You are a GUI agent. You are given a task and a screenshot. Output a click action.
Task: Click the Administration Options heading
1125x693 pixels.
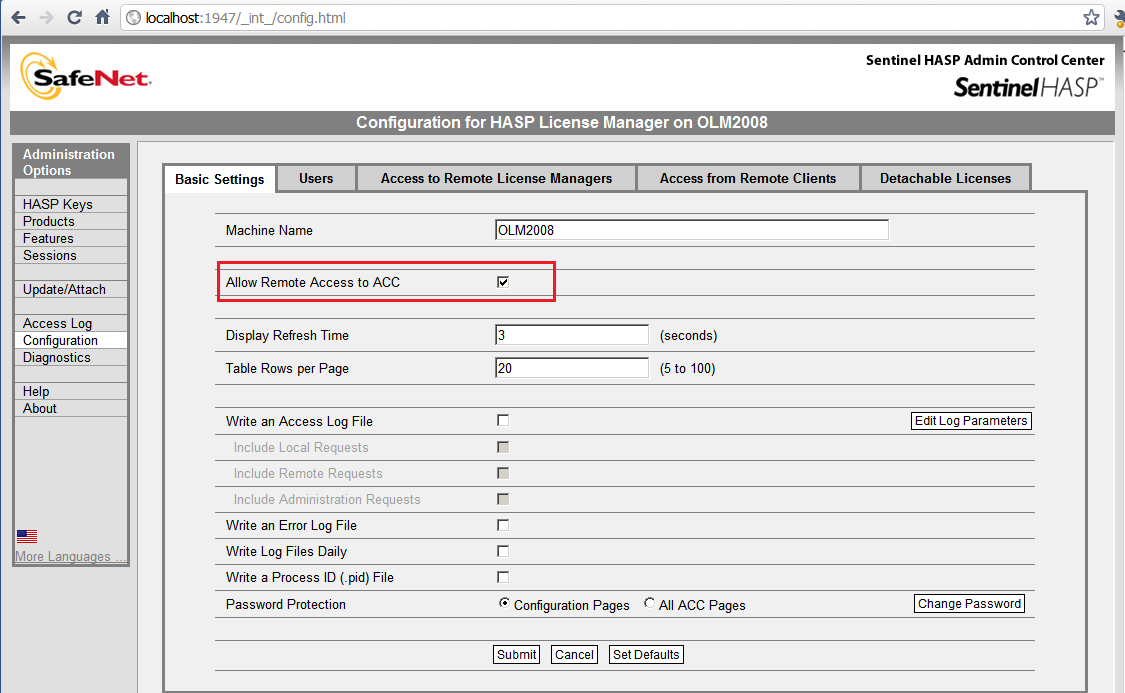(x=69, y=162)
